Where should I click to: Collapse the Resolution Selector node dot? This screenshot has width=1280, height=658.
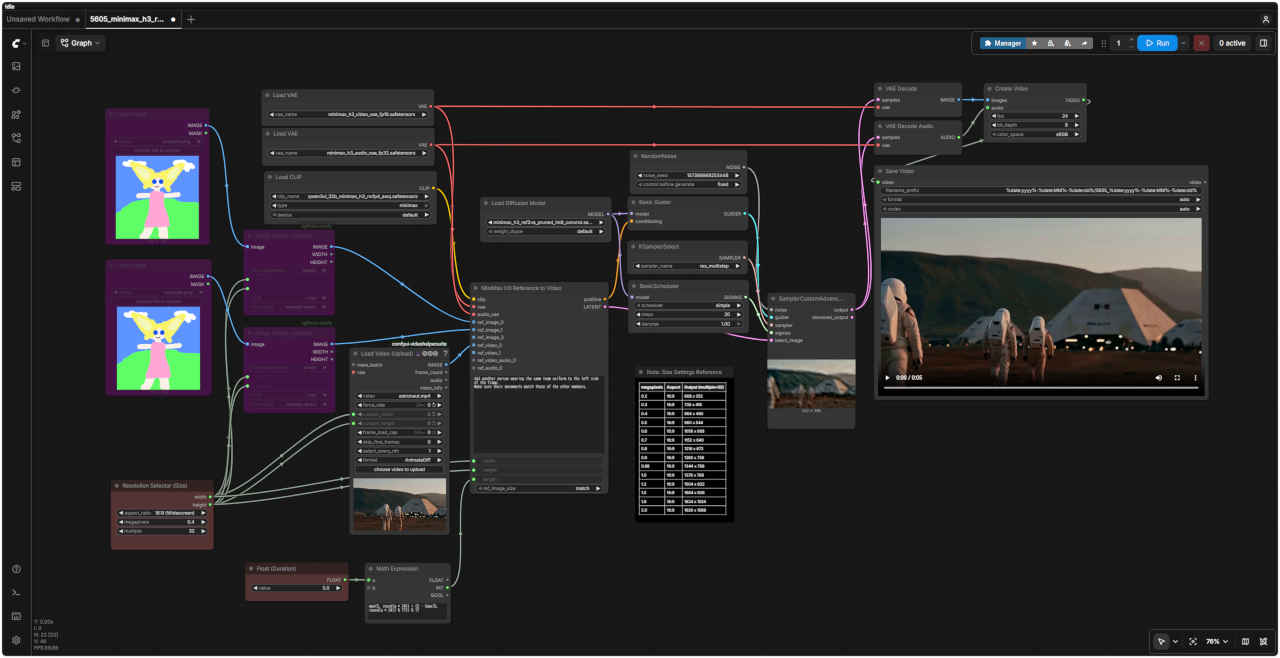coord(116,485)
